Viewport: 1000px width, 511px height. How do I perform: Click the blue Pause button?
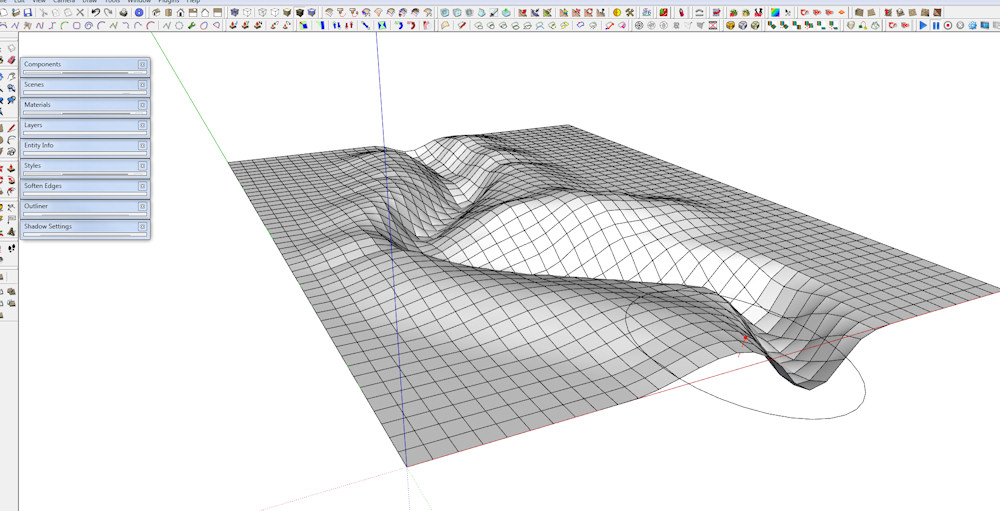tap(936, 25)
